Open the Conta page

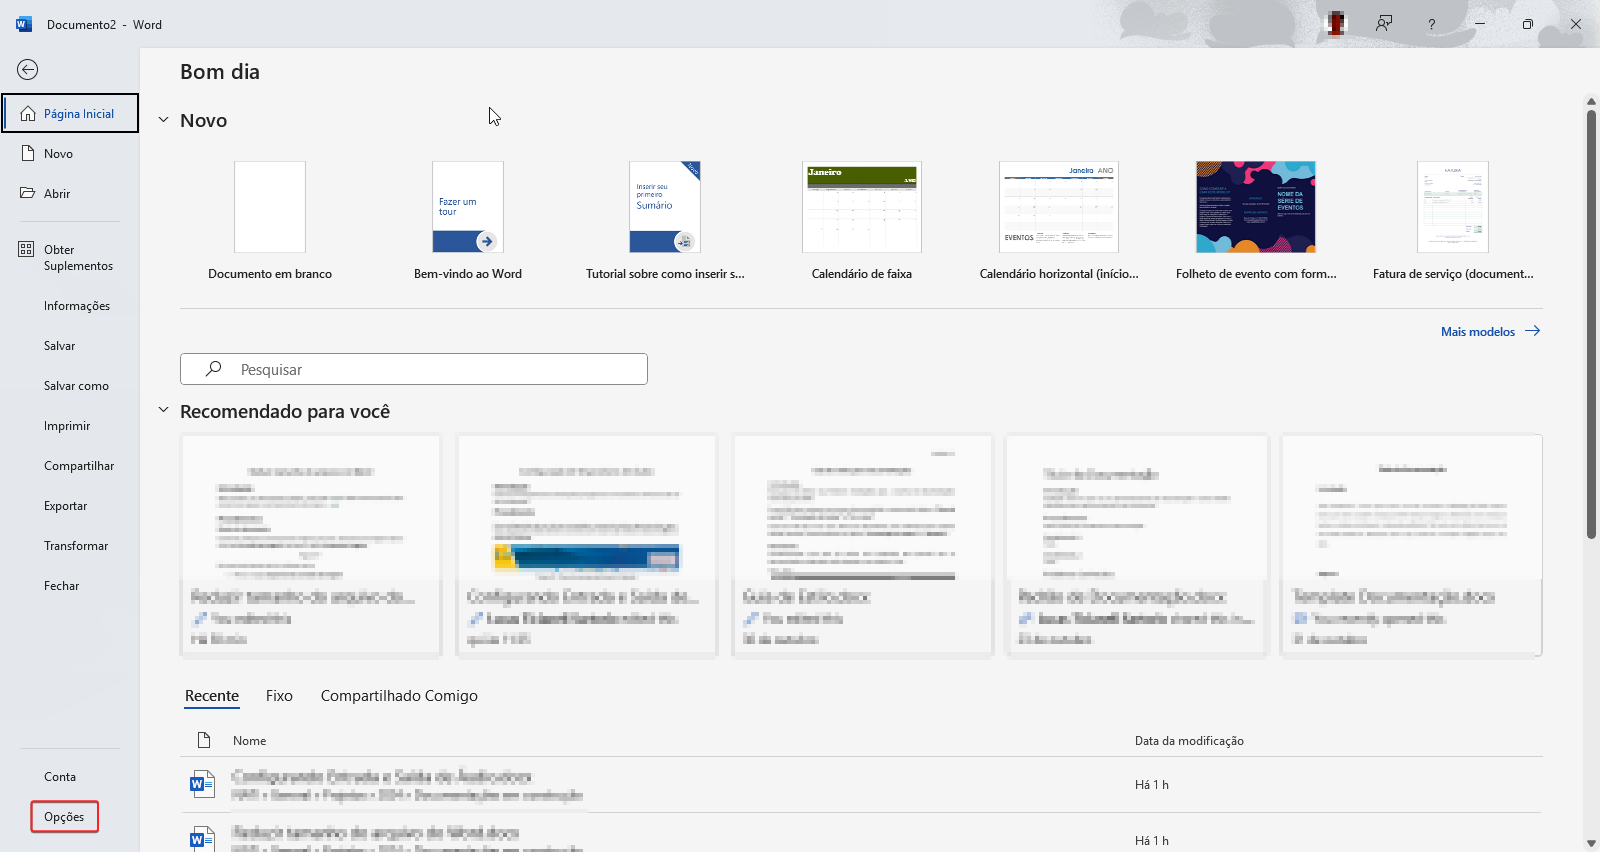[x=60, y=777]
